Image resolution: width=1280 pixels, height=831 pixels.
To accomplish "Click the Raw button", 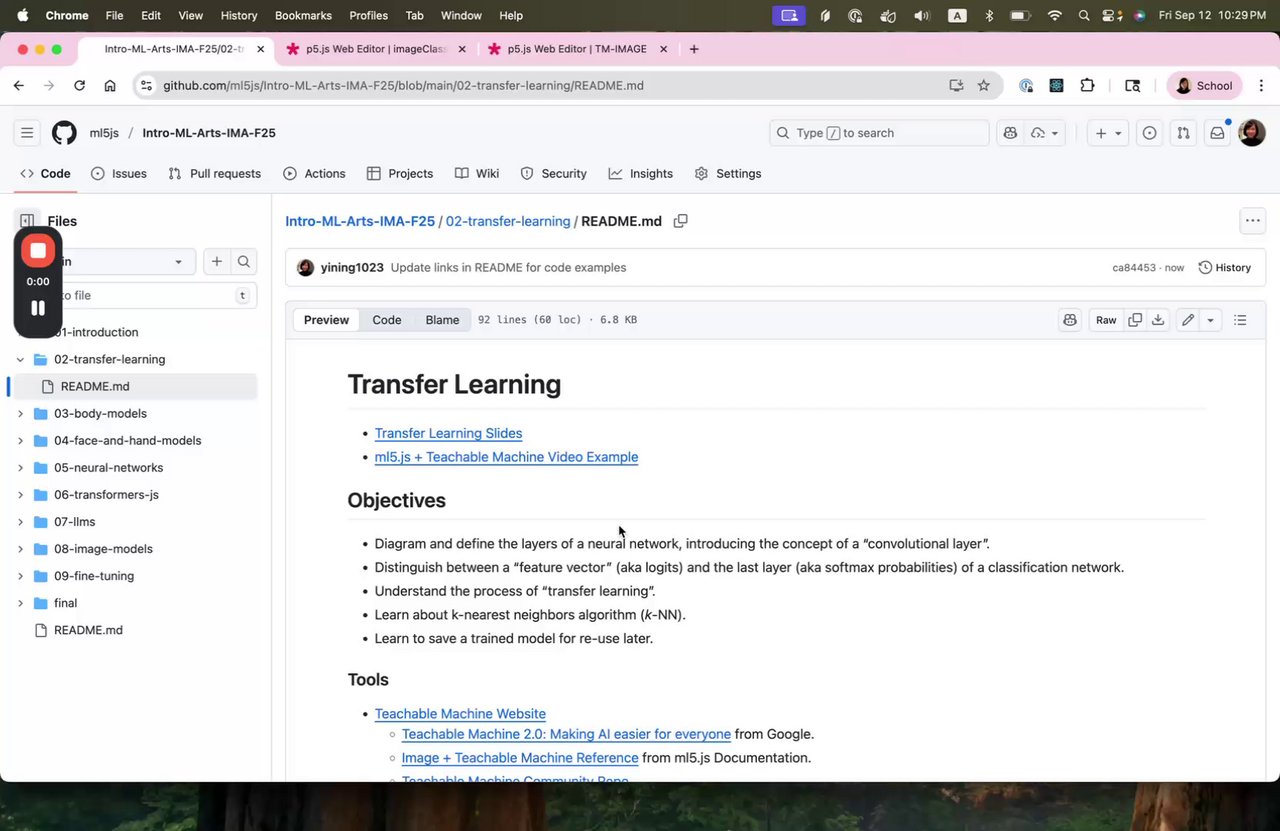I will point(1106,320).
